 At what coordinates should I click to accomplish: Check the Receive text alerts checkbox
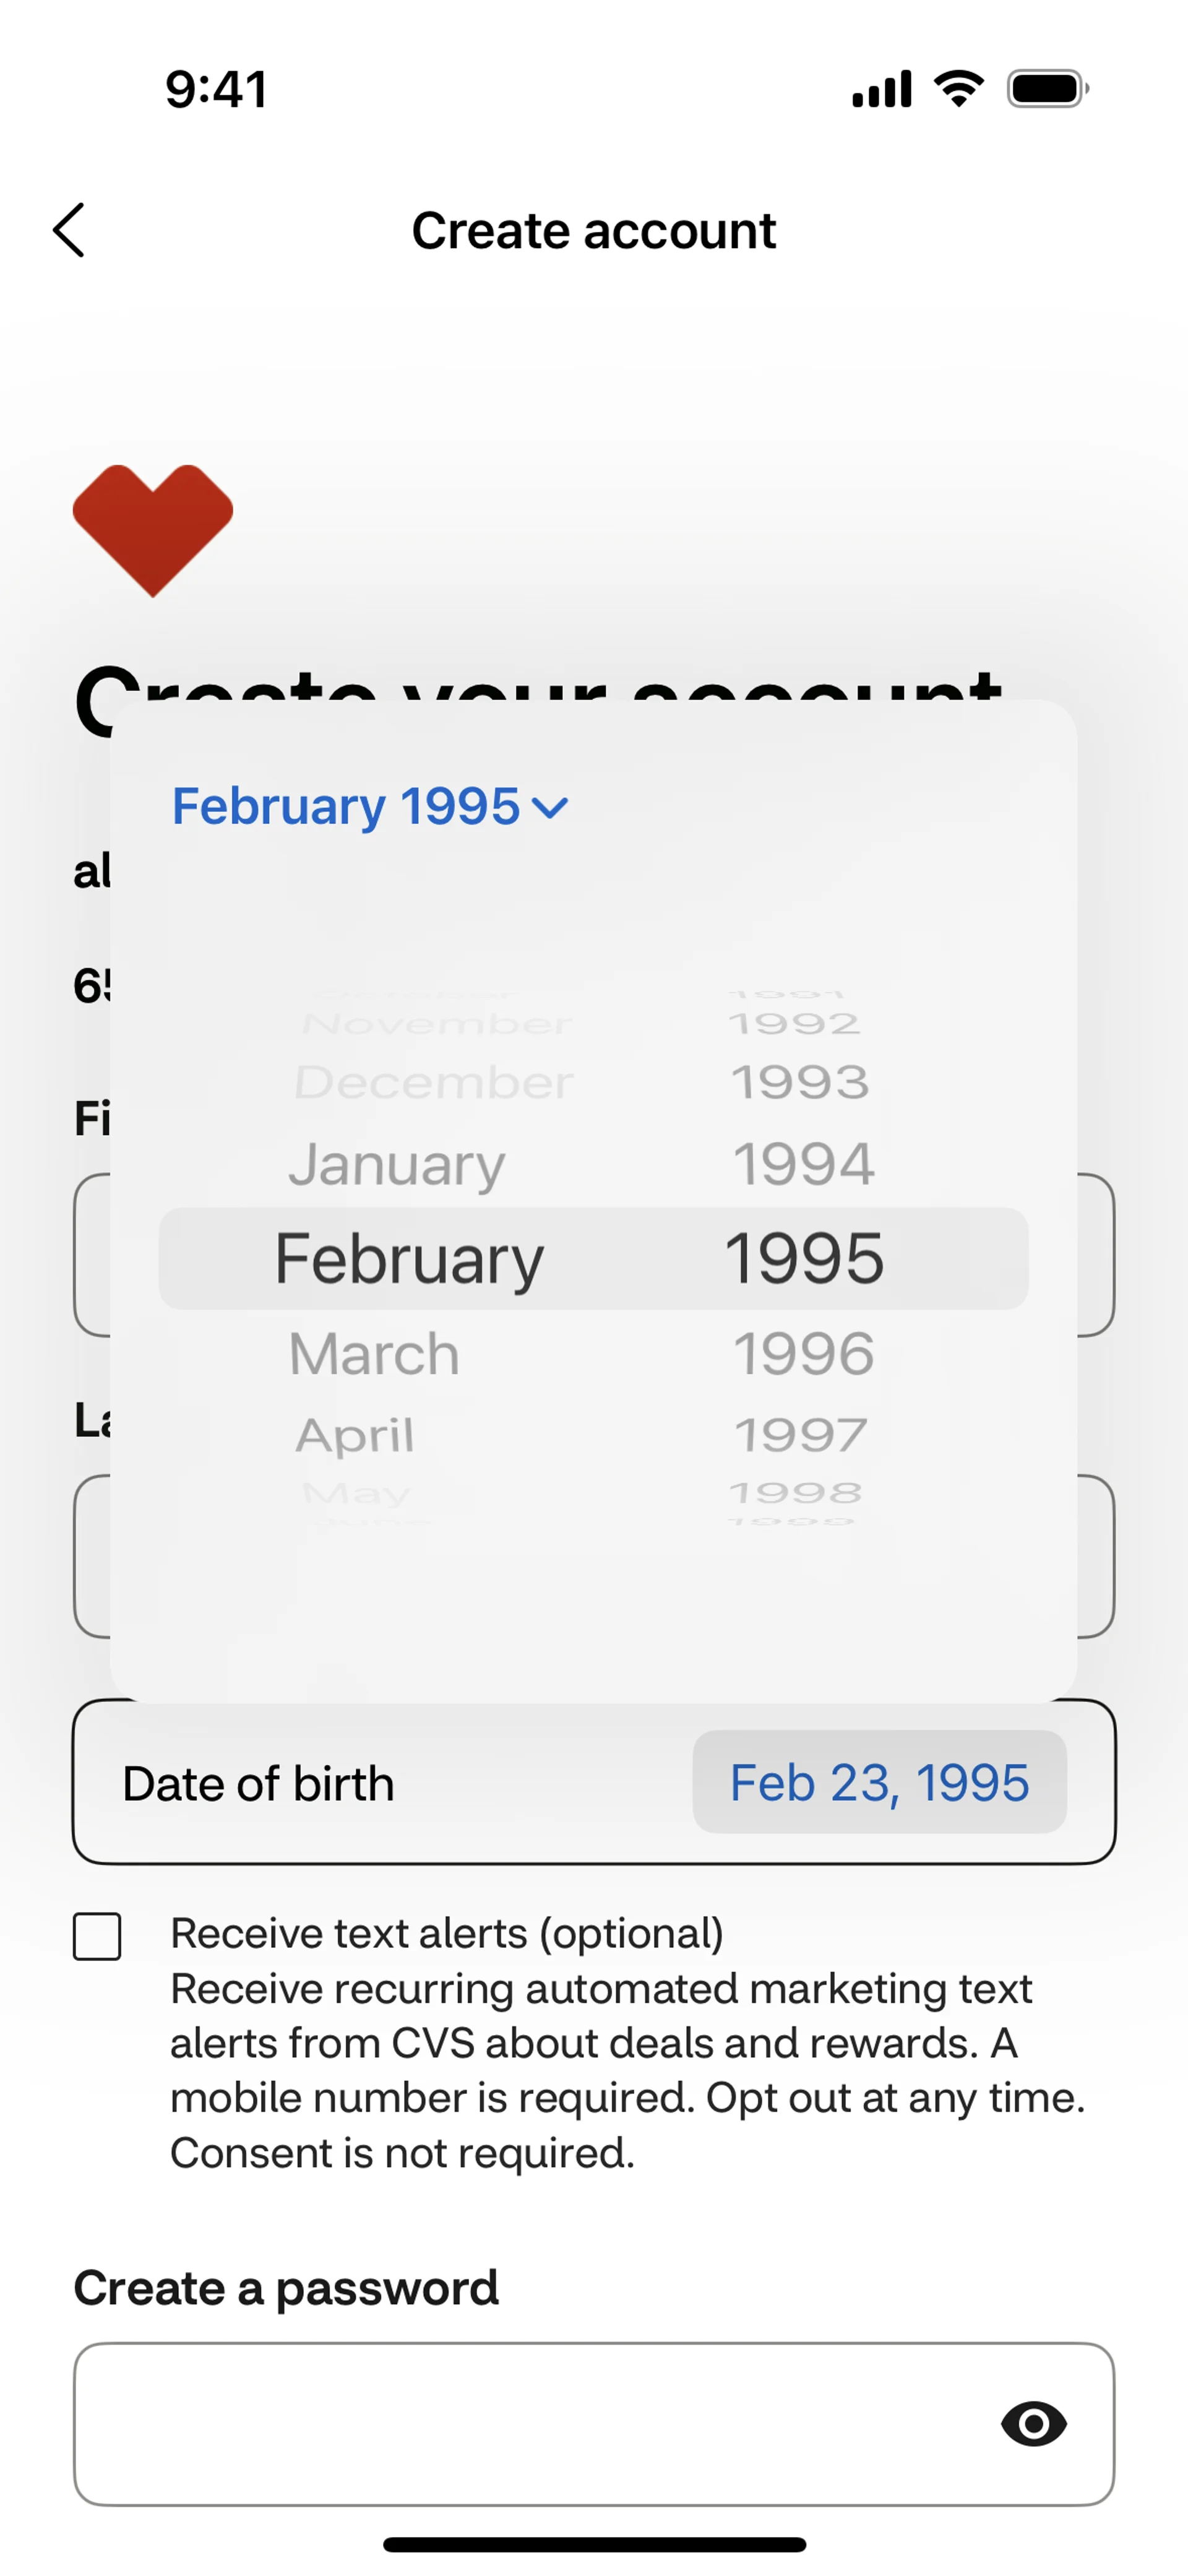click(97, 1936)
